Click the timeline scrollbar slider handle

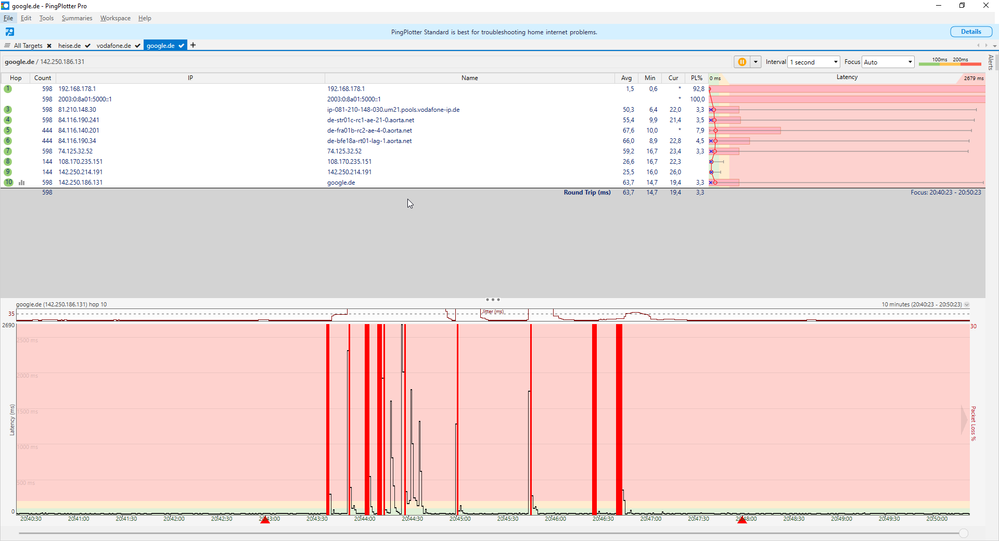click(x=964, y=533)
